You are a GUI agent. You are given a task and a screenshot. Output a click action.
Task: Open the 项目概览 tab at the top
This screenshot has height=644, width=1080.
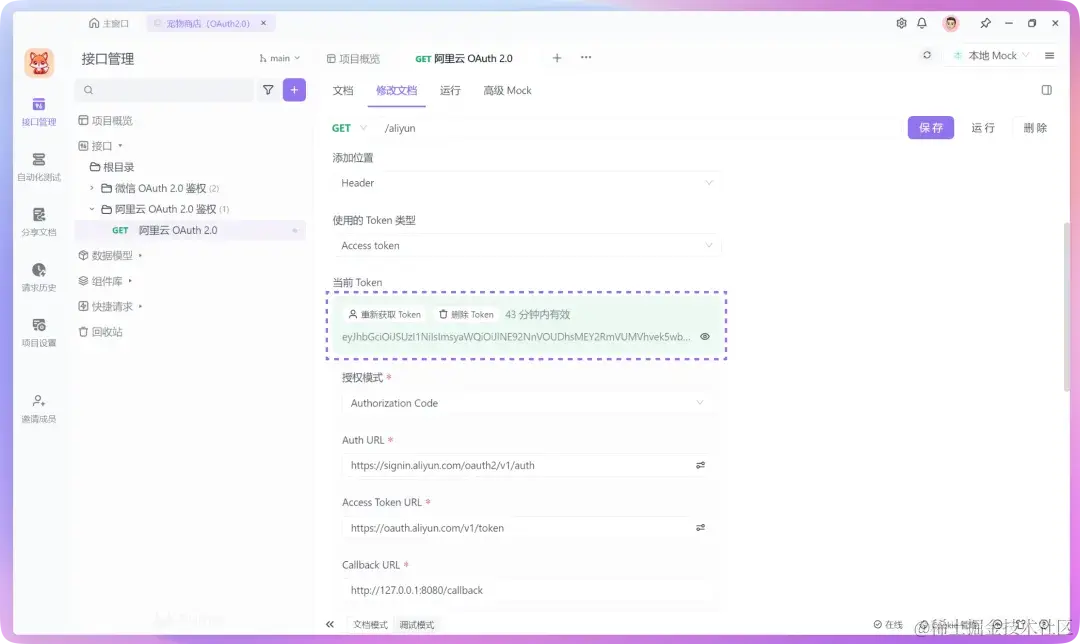pyautogui.click(x=360, y=58)
